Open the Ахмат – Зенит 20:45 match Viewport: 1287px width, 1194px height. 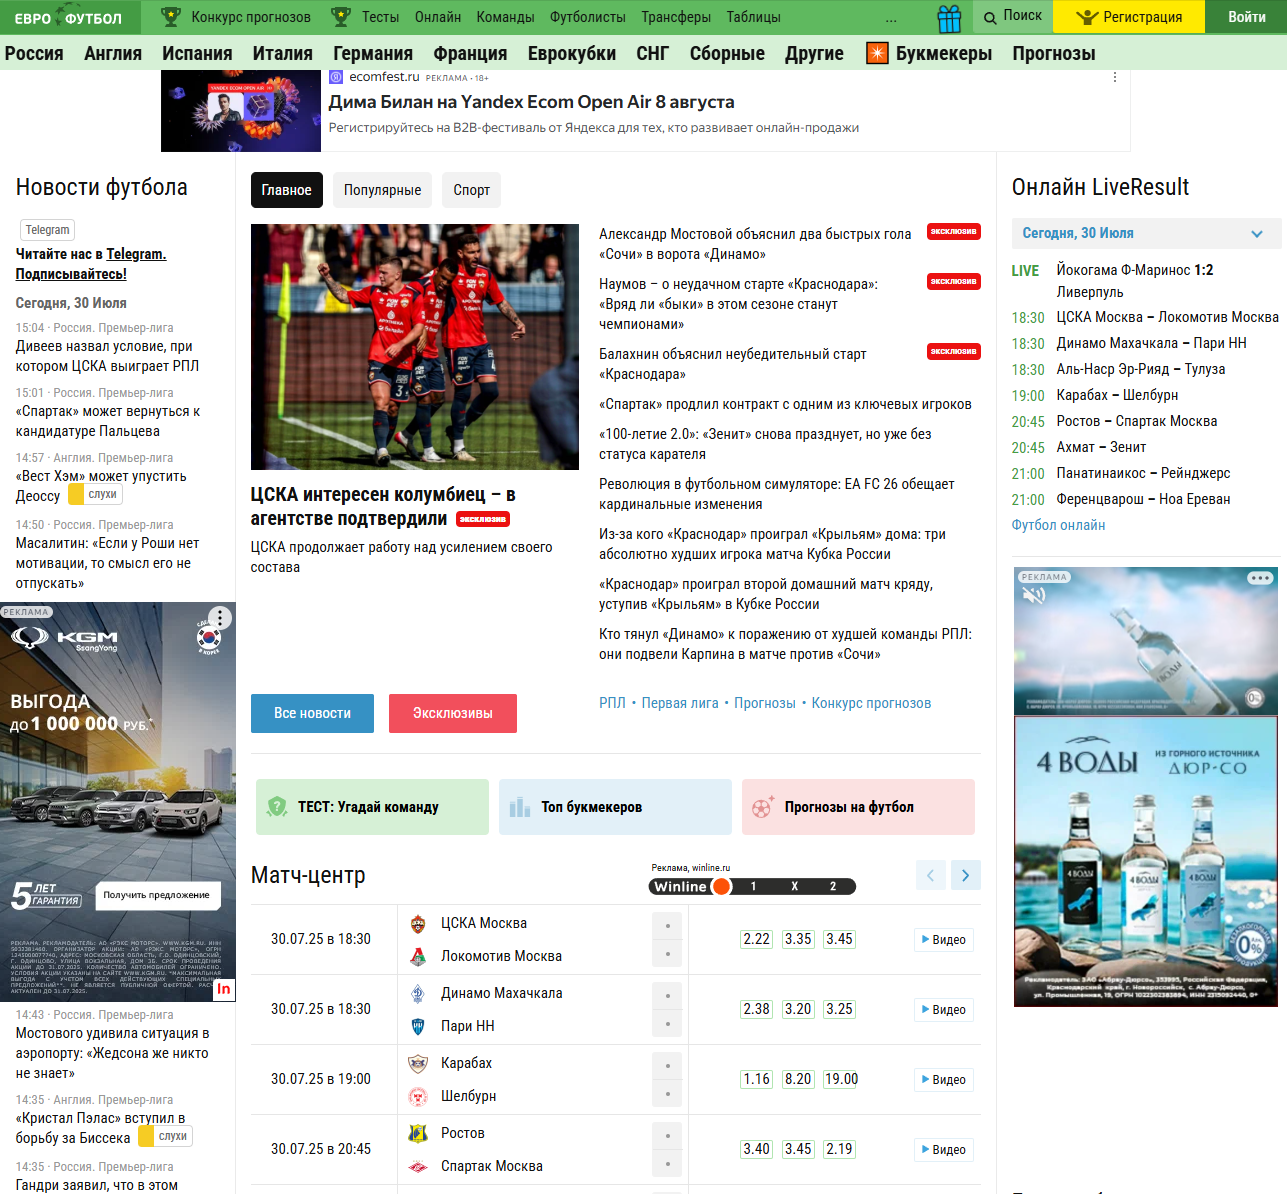tap(1101, 448)
